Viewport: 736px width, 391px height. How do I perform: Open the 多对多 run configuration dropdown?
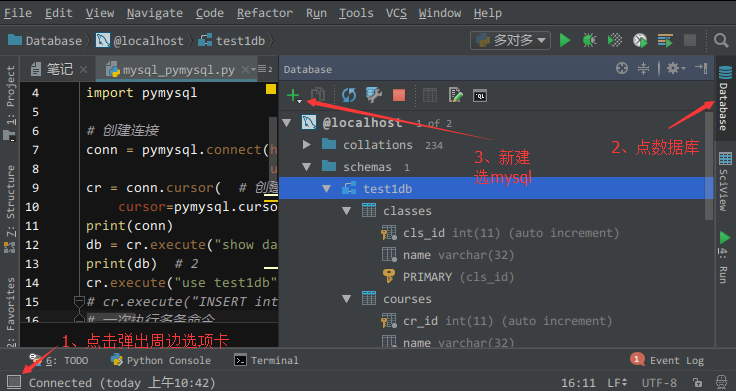(x=510, y=40)
